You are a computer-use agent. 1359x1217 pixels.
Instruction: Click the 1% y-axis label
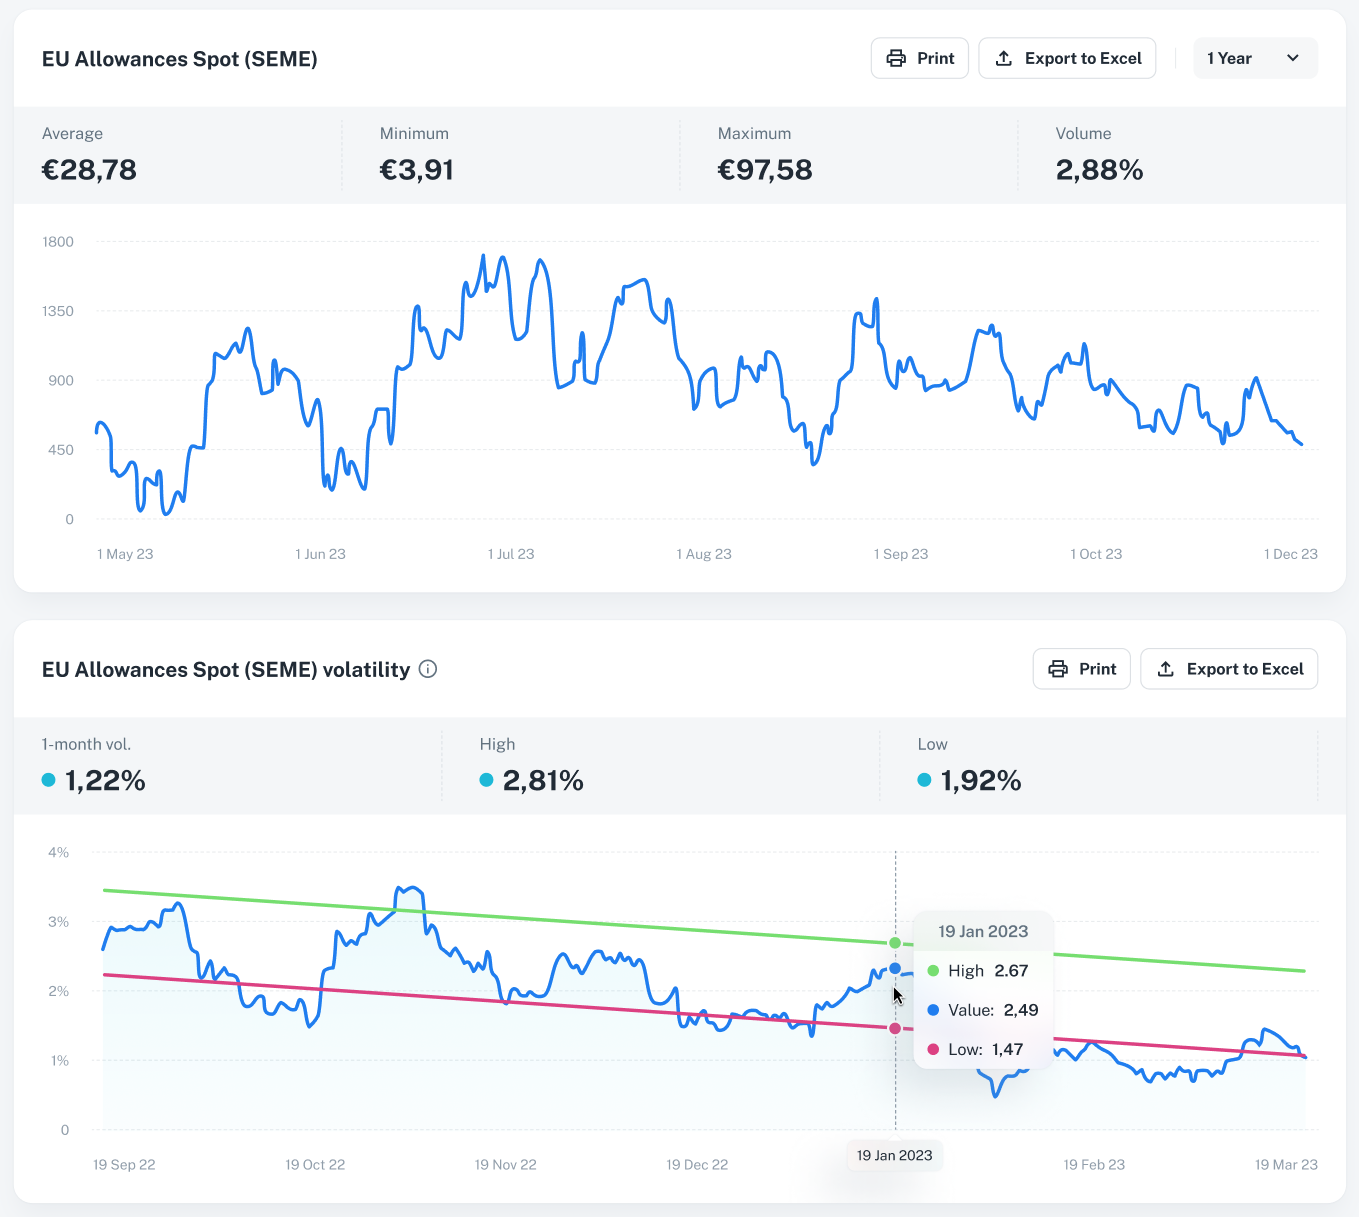pyautogui.click(x=60, y=1060)
